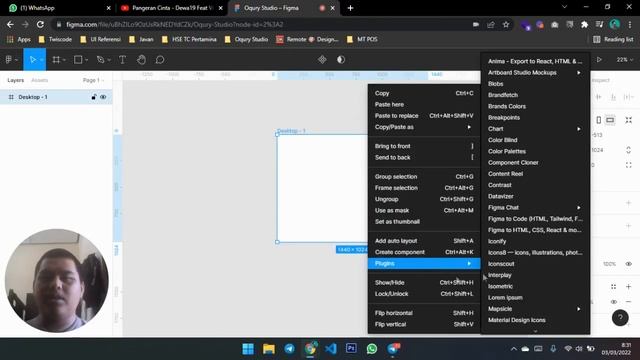Select the Hand tool
This screenshot has height=360, width=640.
point(141,60)
